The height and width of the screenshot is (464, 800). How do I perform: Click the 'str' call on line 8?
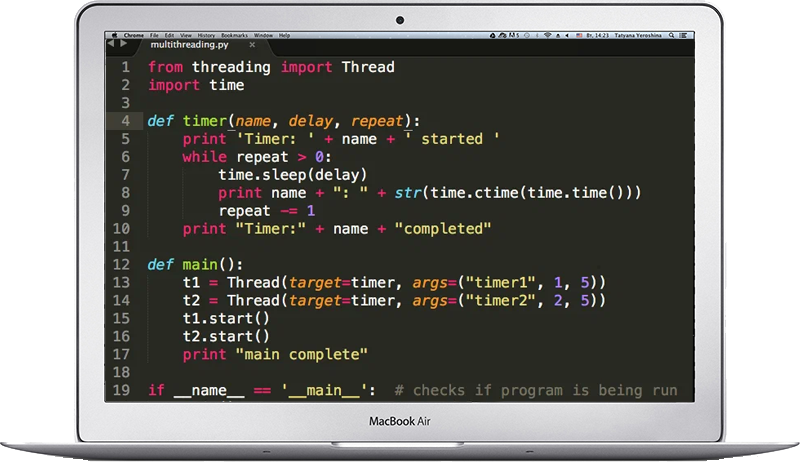coord(408,193)
